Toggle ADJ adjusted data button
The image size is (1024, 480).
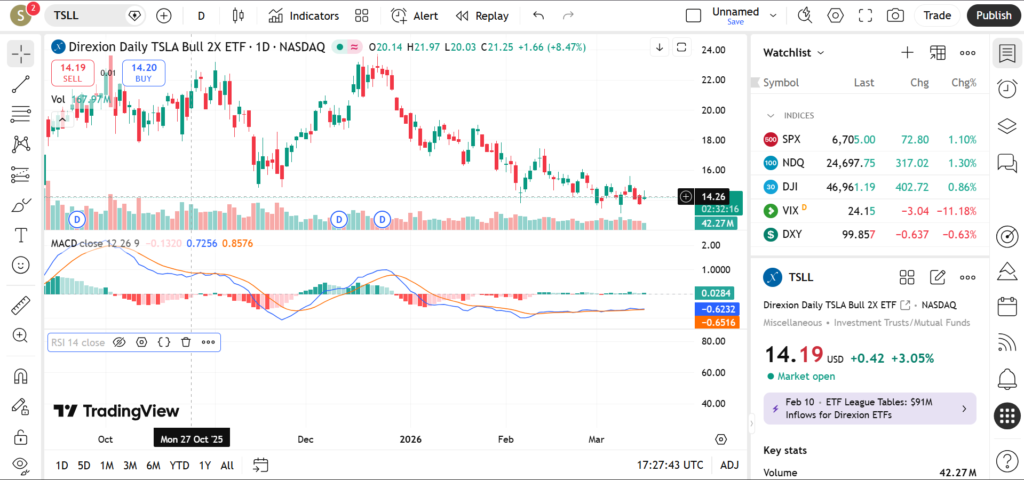click(x=730, y=465)
